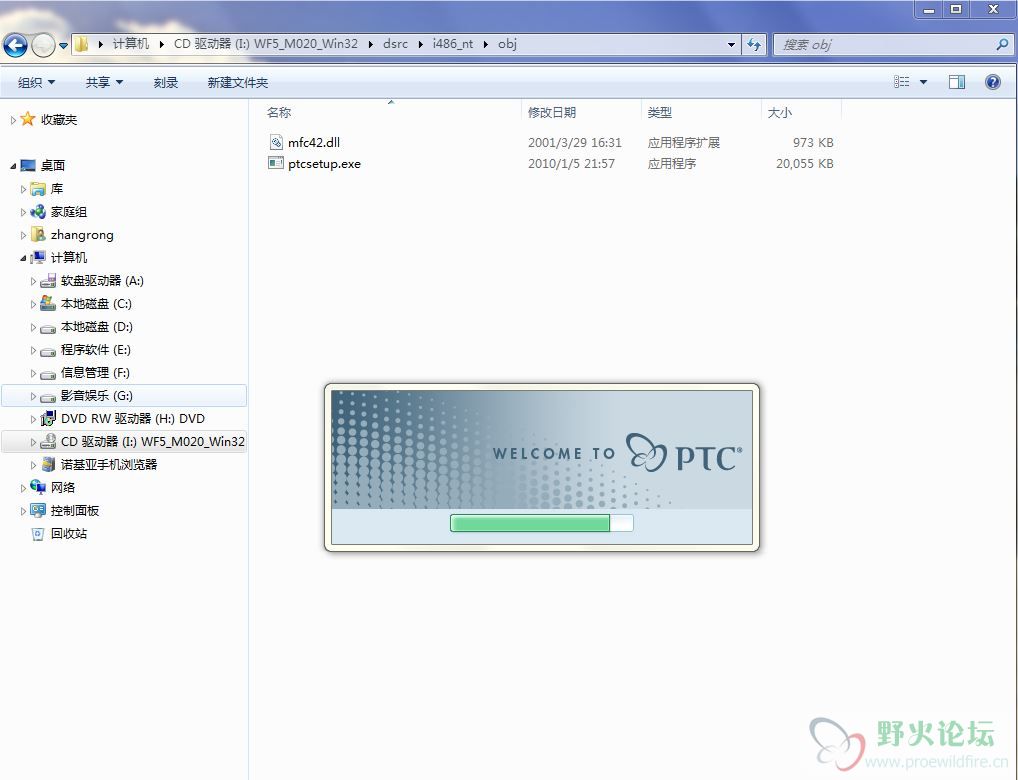Screen dimensions: 1018x780
Task: Expand the DVD RW 驱动器 (H:) node
Action: [33, 419]
